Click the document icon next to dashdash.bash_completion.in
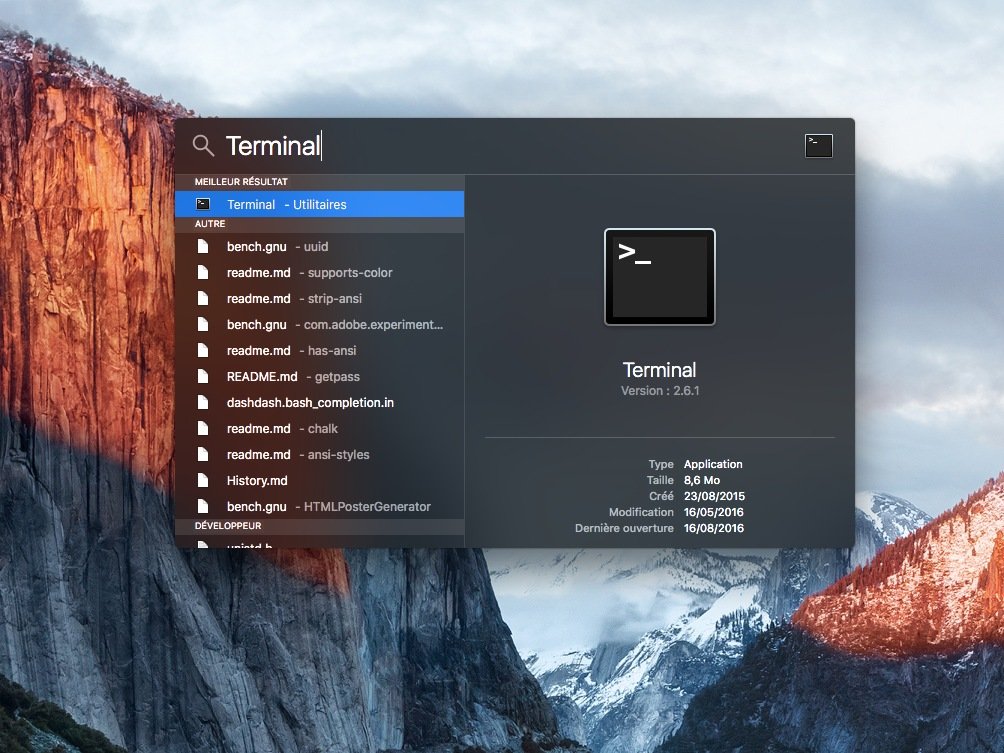This screenshot has height=753, width=1004. pyautogui.click(x=203, y=403)
